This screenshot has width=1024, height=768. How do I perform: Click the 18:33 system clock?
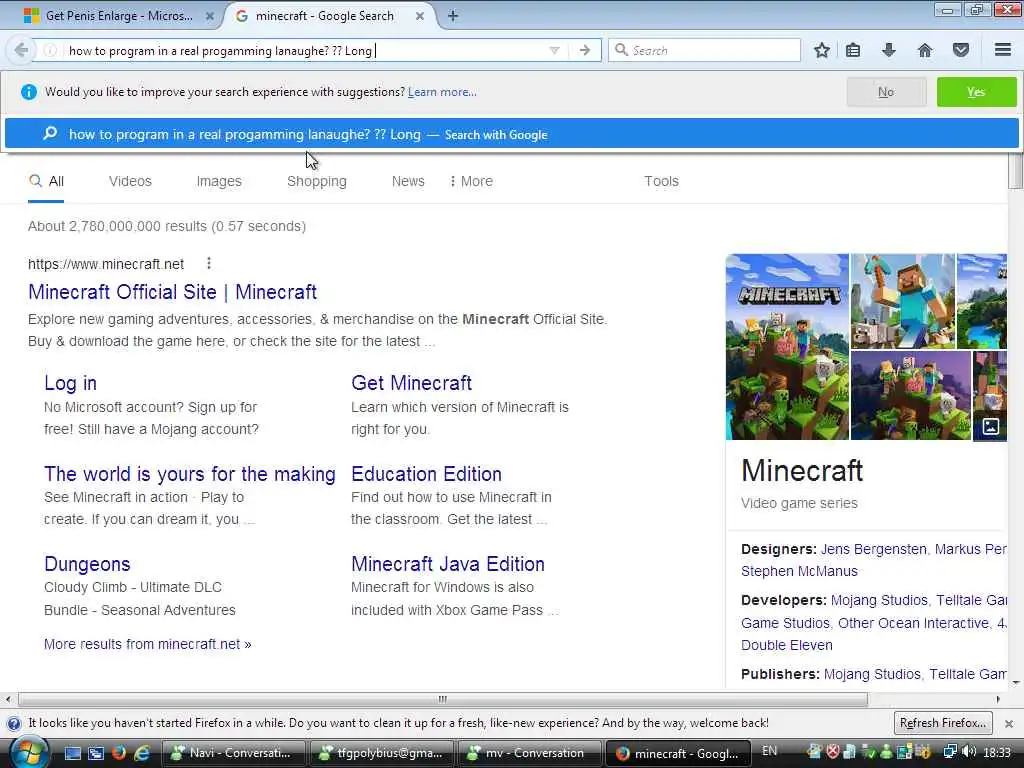[x=997, y=752]
